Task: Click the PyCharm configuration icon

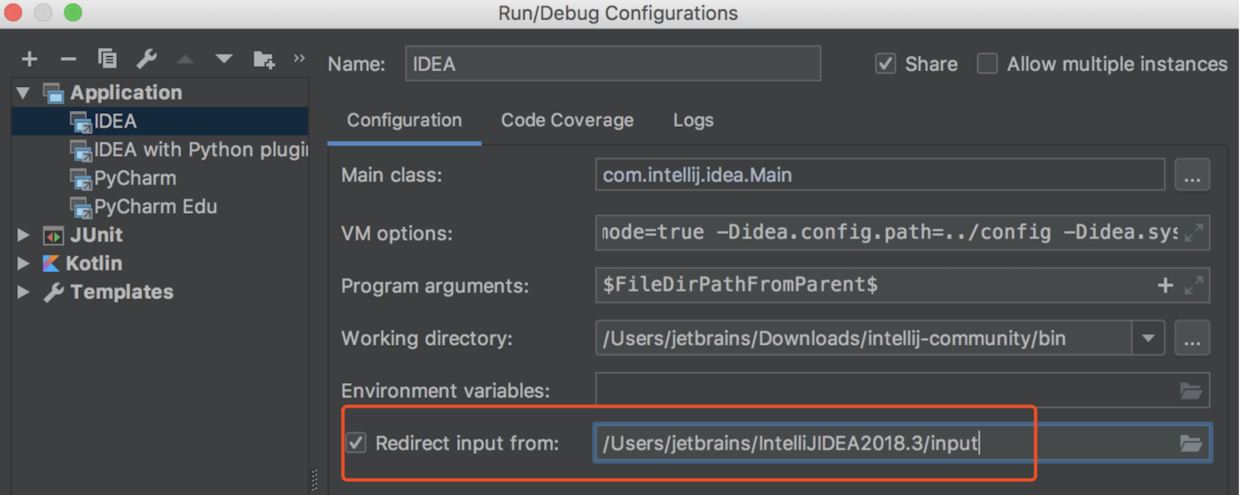Action: coord(81,179)
